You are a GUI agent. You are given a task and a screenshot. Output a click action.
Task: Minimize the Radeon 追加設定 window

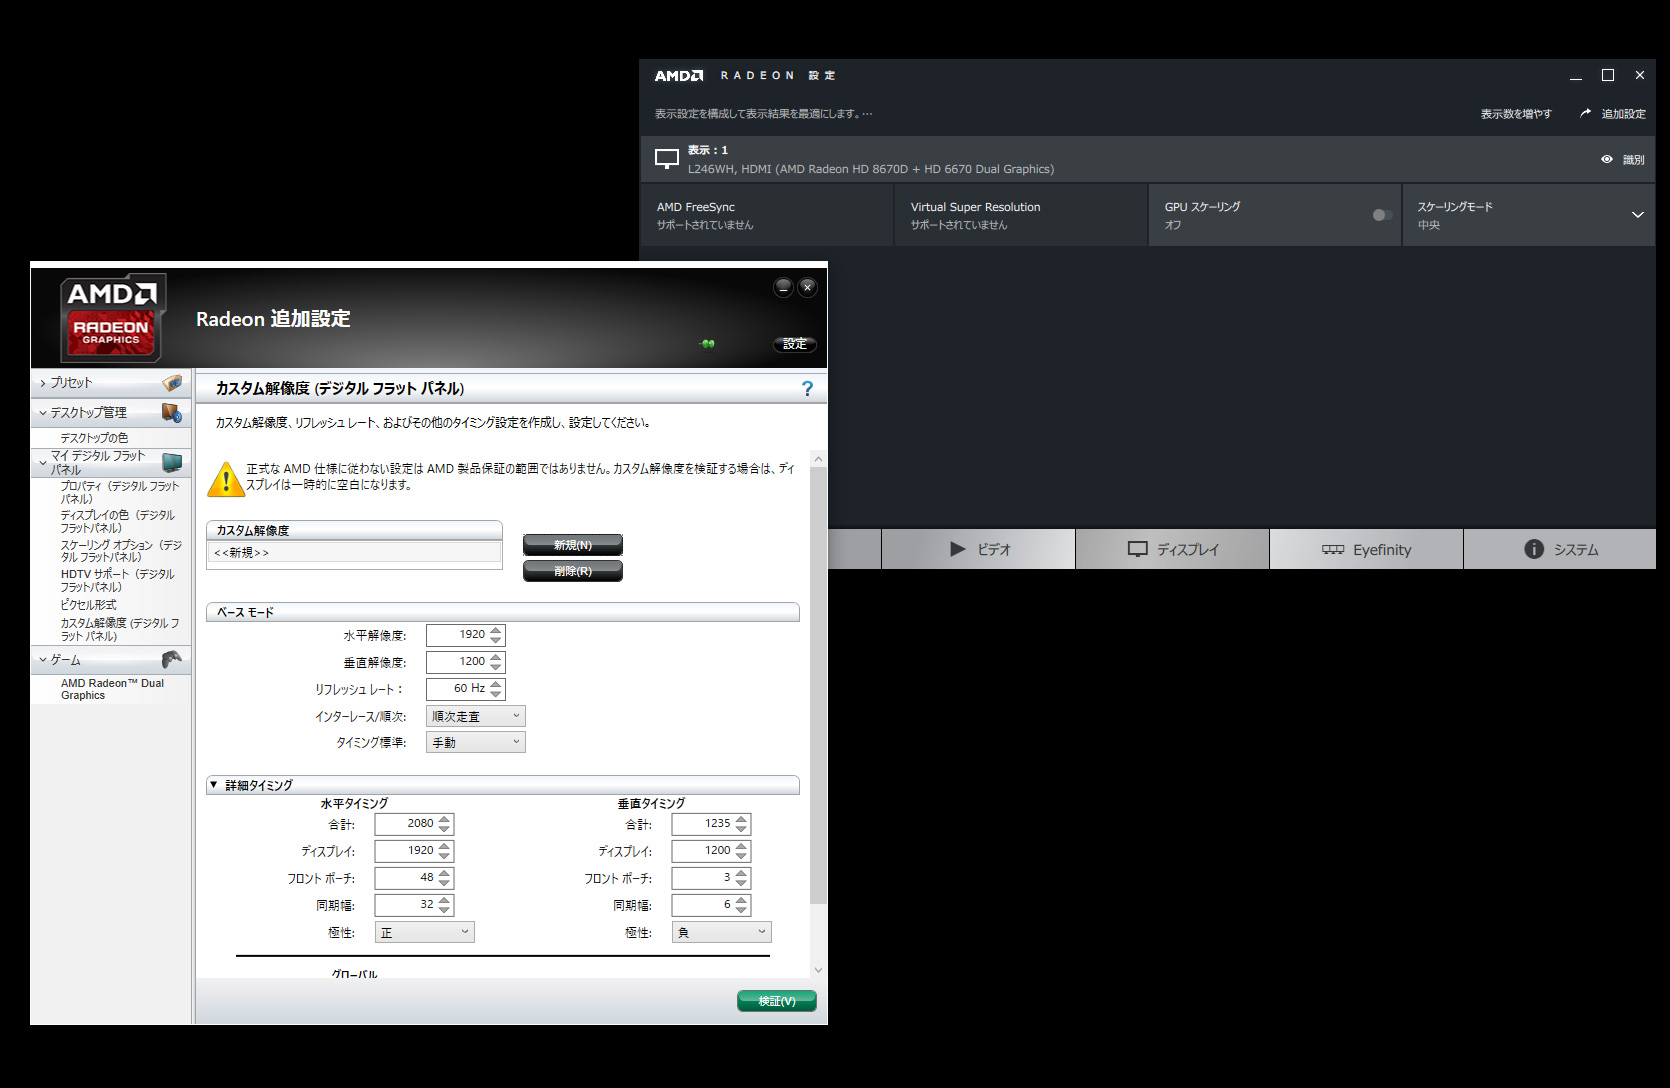click(783, 288)
